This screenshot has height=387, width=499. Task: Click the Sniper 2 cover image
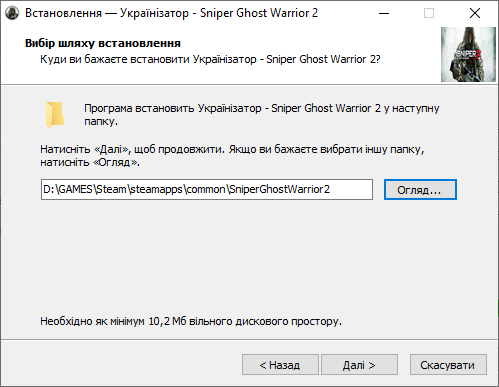[468, 54]
